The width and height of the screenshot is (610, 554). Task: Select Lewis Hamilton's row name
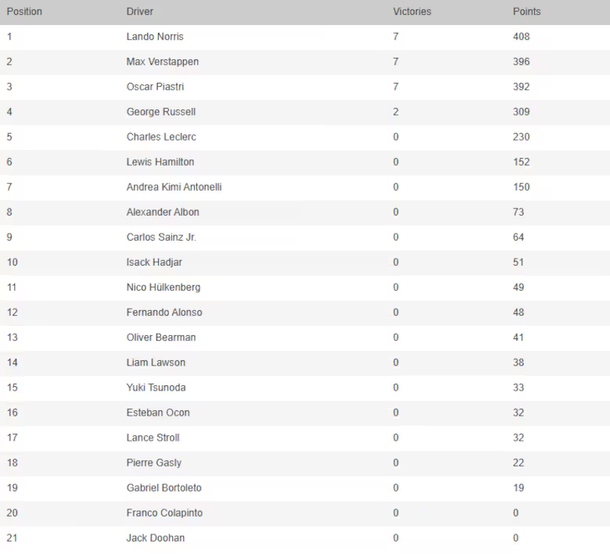pyautogui.click(x=160, y=162)
